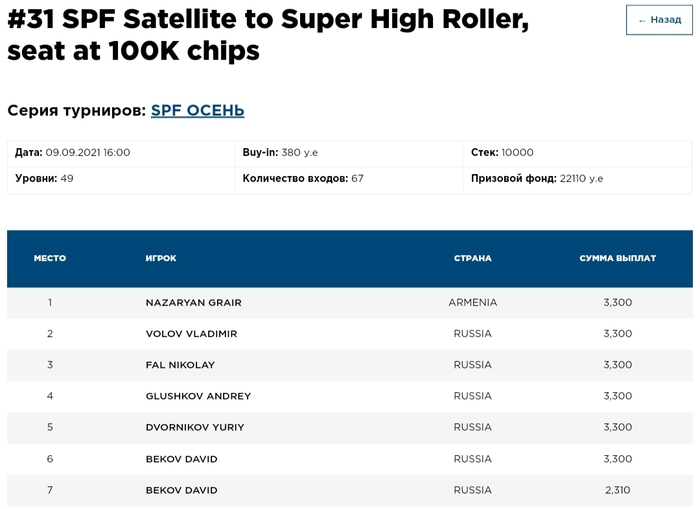Viewport: 700px width, 509px height.
Task: Click the ARMENIA country cell
Action: (x=472, y=303)
